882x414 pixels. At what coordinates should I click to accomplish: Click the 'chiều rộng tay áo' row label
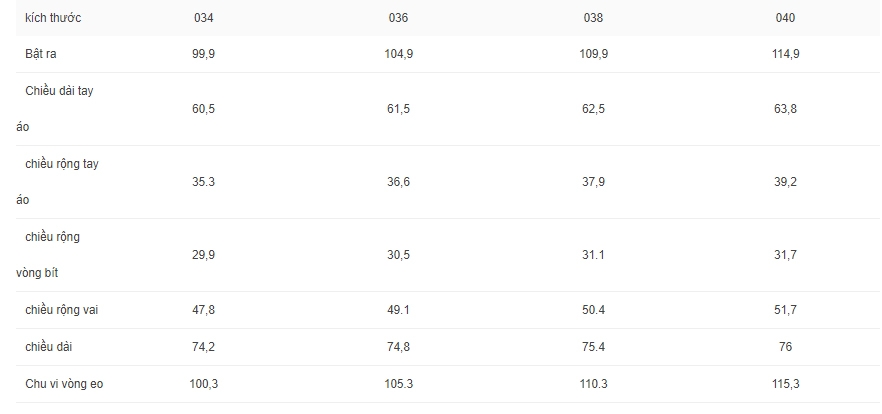click(57, 182)
